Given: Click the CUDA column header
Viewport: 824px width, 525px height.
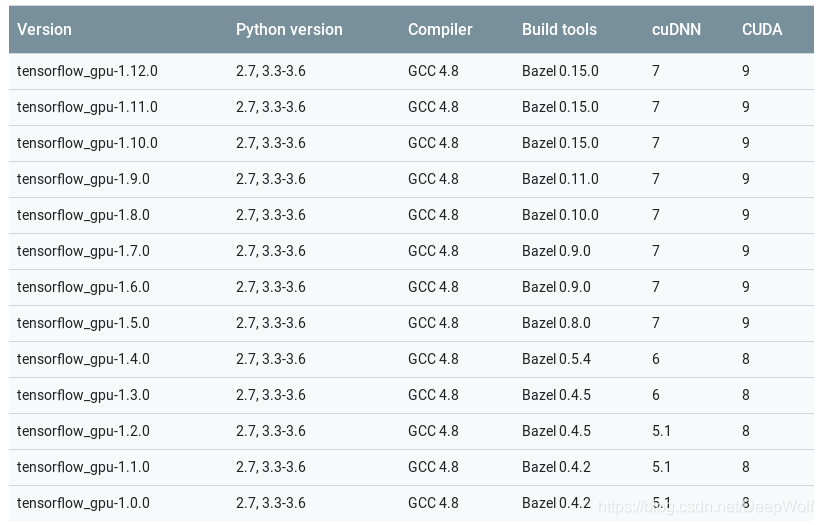Looking at the screenshot, I should (761, 29).
